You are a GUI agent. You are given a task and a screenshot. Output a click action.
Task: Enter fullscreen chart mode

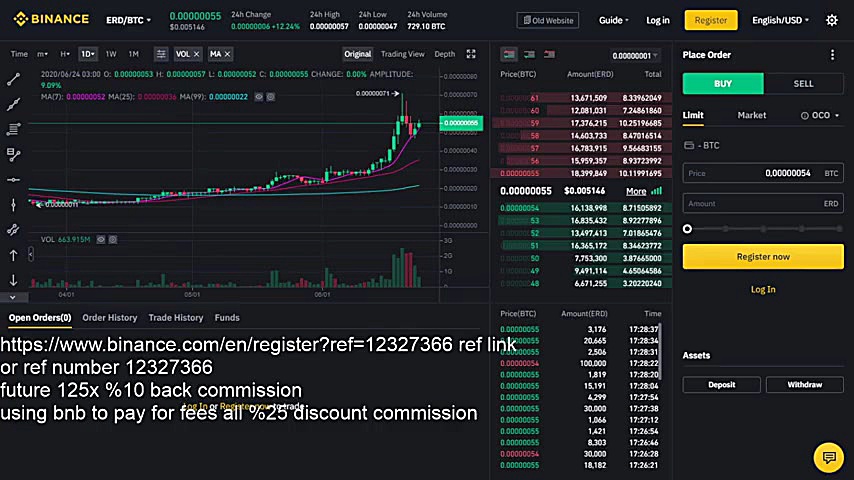tap(471, 53)
